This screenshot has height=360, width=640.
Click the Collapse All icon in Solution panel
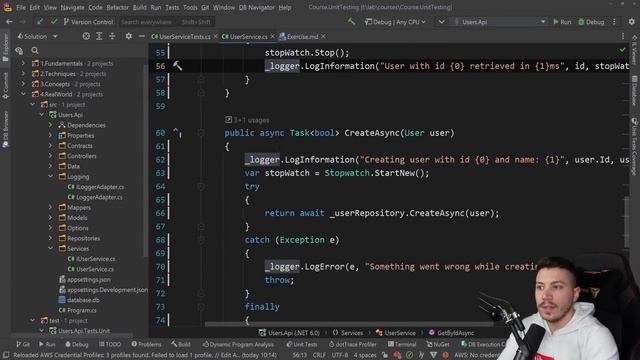112,36
